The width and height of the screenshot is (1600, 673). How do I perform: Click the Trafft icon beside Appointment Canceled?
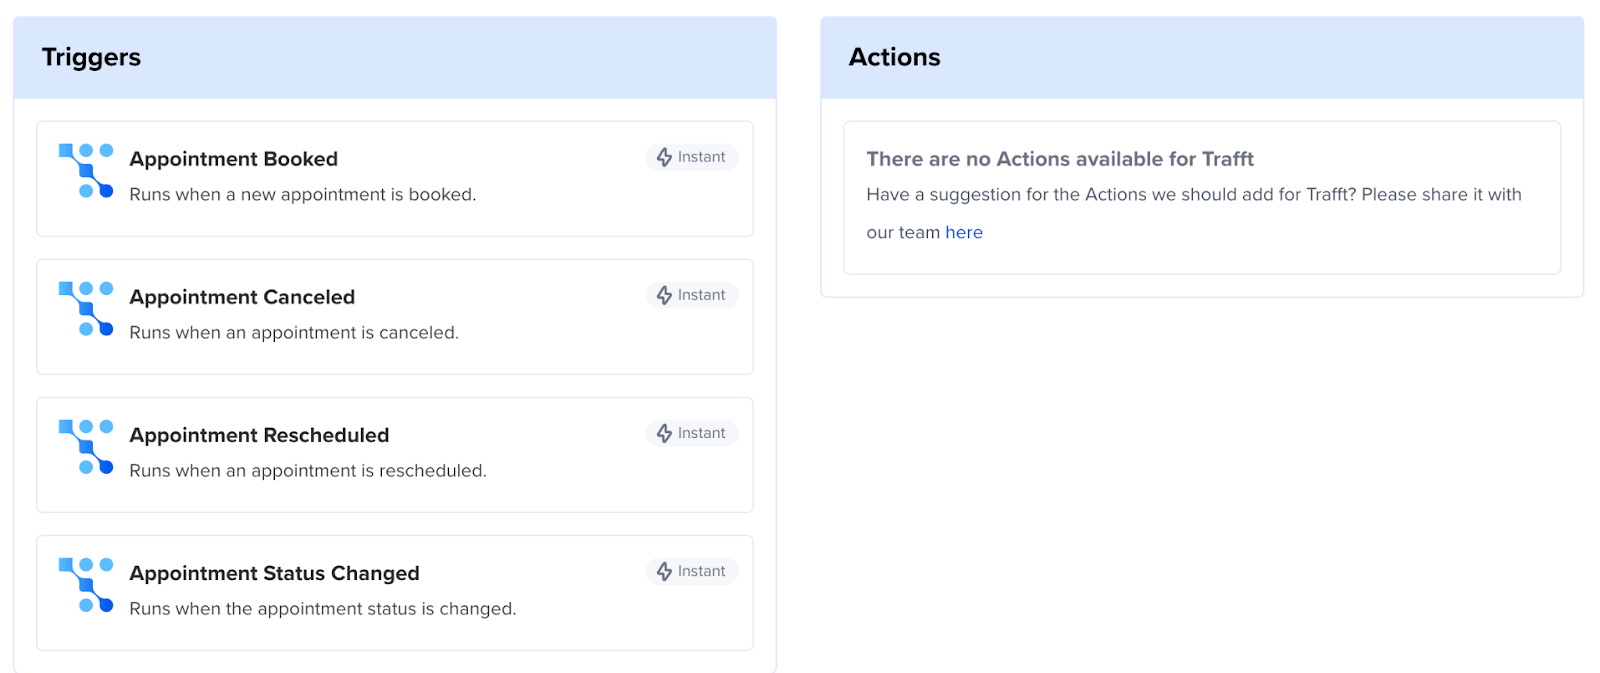tap(86, 308)
